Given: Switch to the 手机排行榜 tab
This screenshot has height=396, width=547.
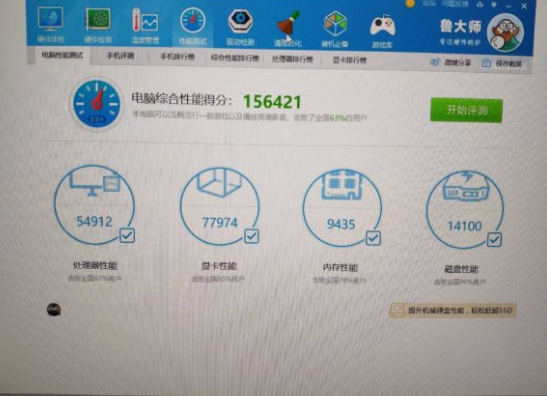Looking at the screenshot, I should (178, 57).
